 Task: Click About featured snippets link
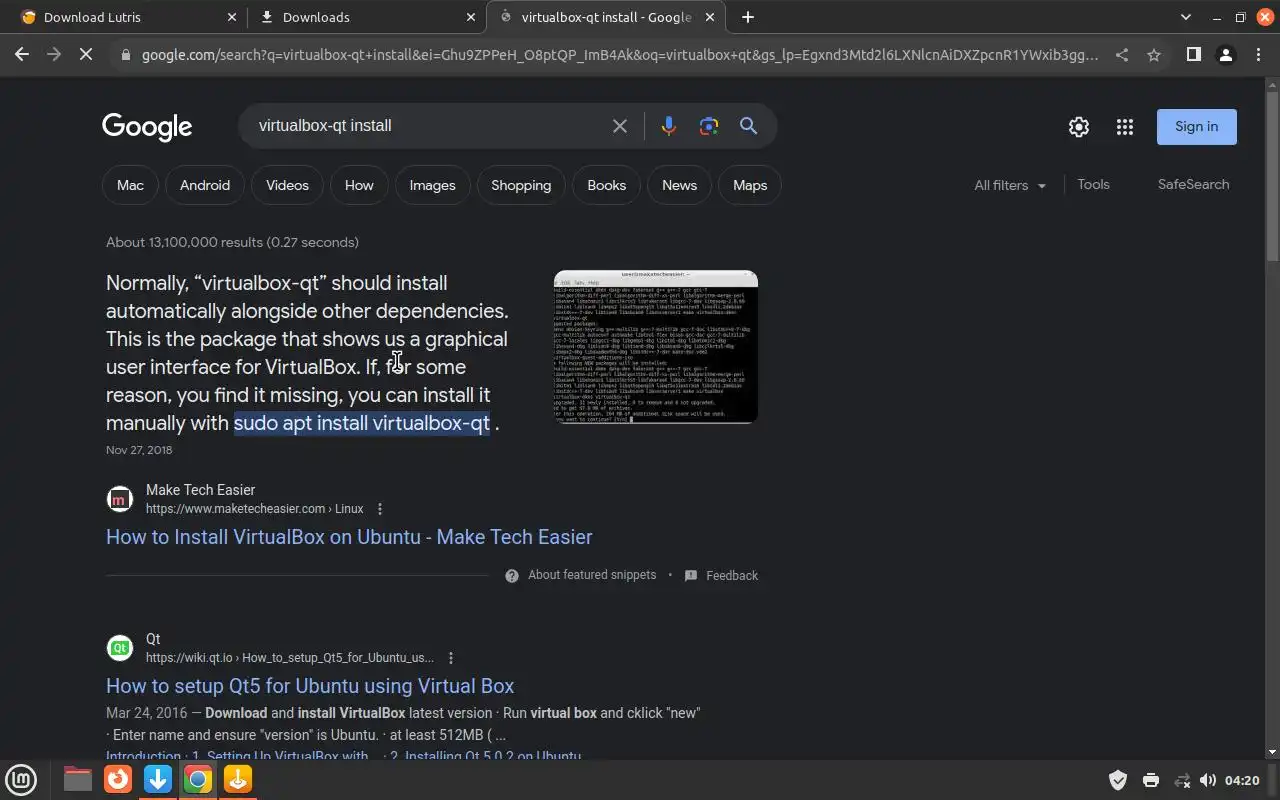[x=592, y=575]
